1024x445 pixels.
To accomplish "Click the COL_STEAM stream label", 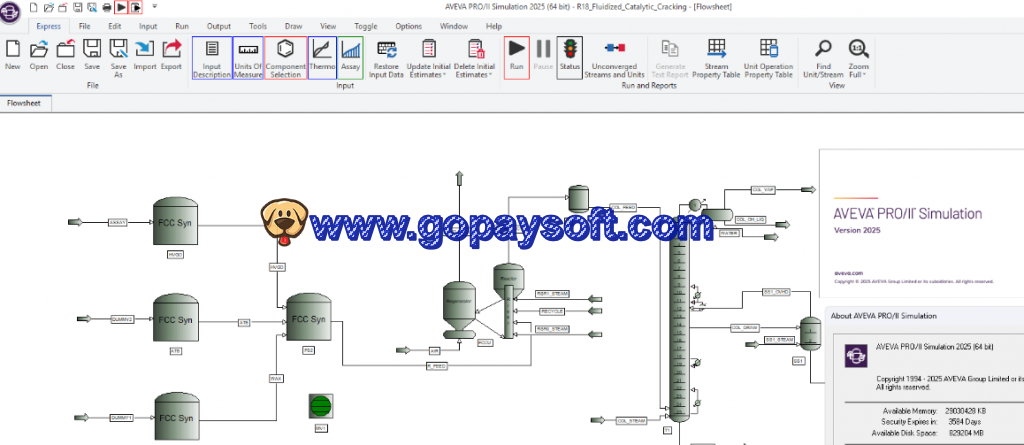I will 632,421.
